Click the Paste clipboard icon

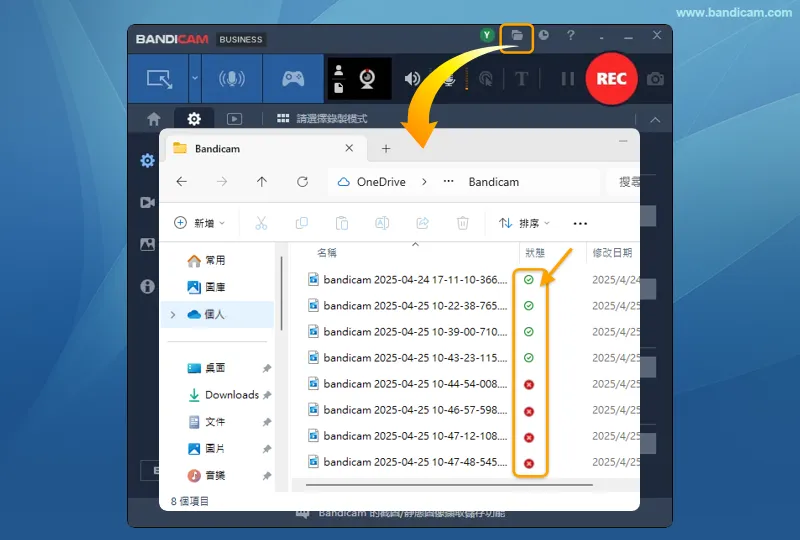coord(342,224)
